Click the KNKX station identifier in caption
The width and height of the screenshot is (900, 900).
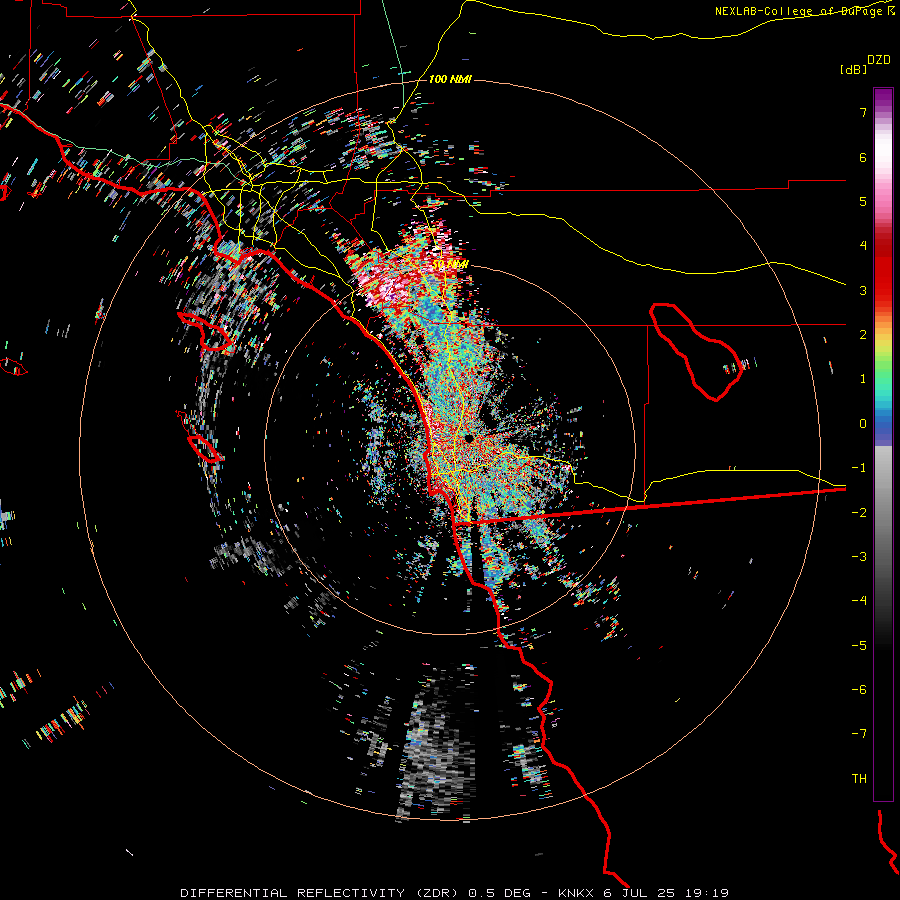(x=576, y=893)
